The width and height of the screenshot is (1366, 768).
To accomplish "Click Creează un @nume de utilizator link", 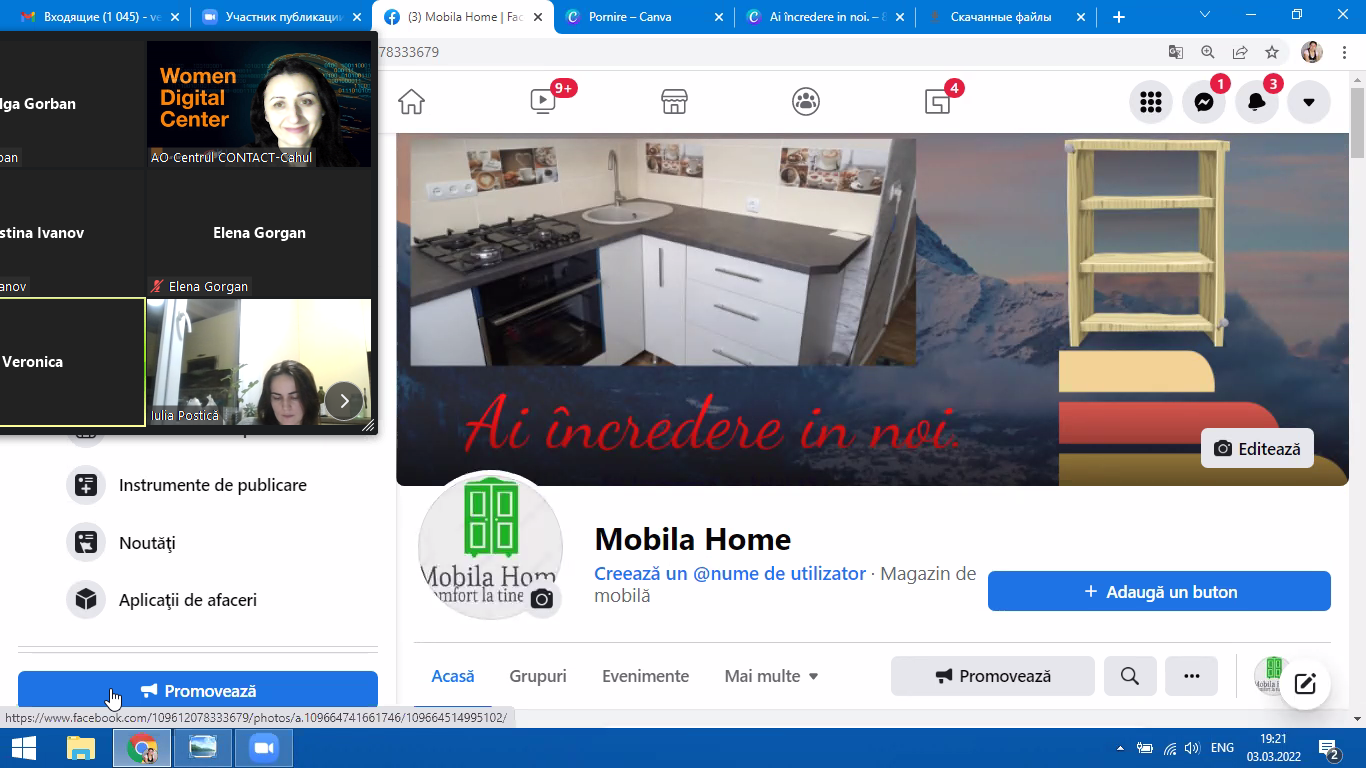I will click(730, 574).
